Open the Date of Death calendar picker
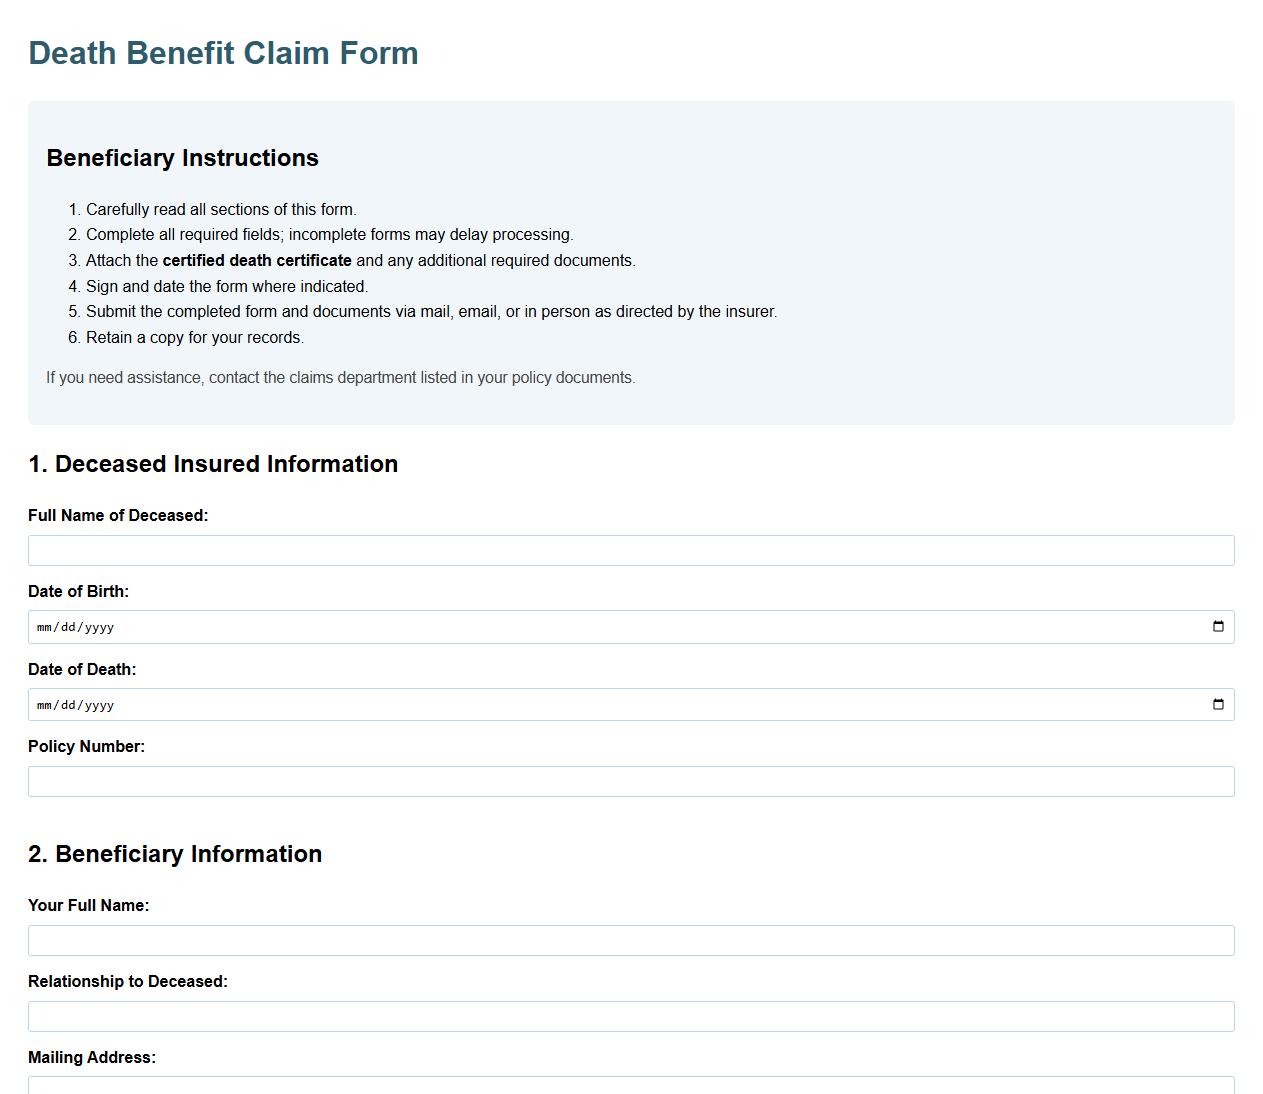Screen dimensions: 1263x1094 1218,704
